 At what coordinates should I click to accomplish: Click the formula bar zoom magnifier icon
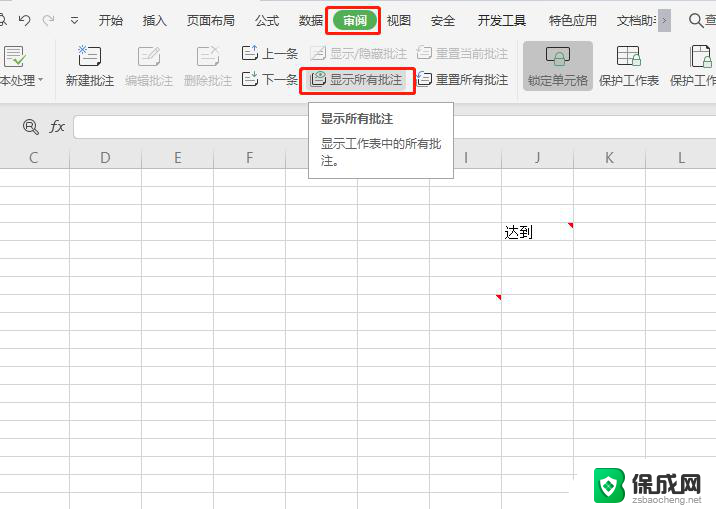(x=31, y=126)
